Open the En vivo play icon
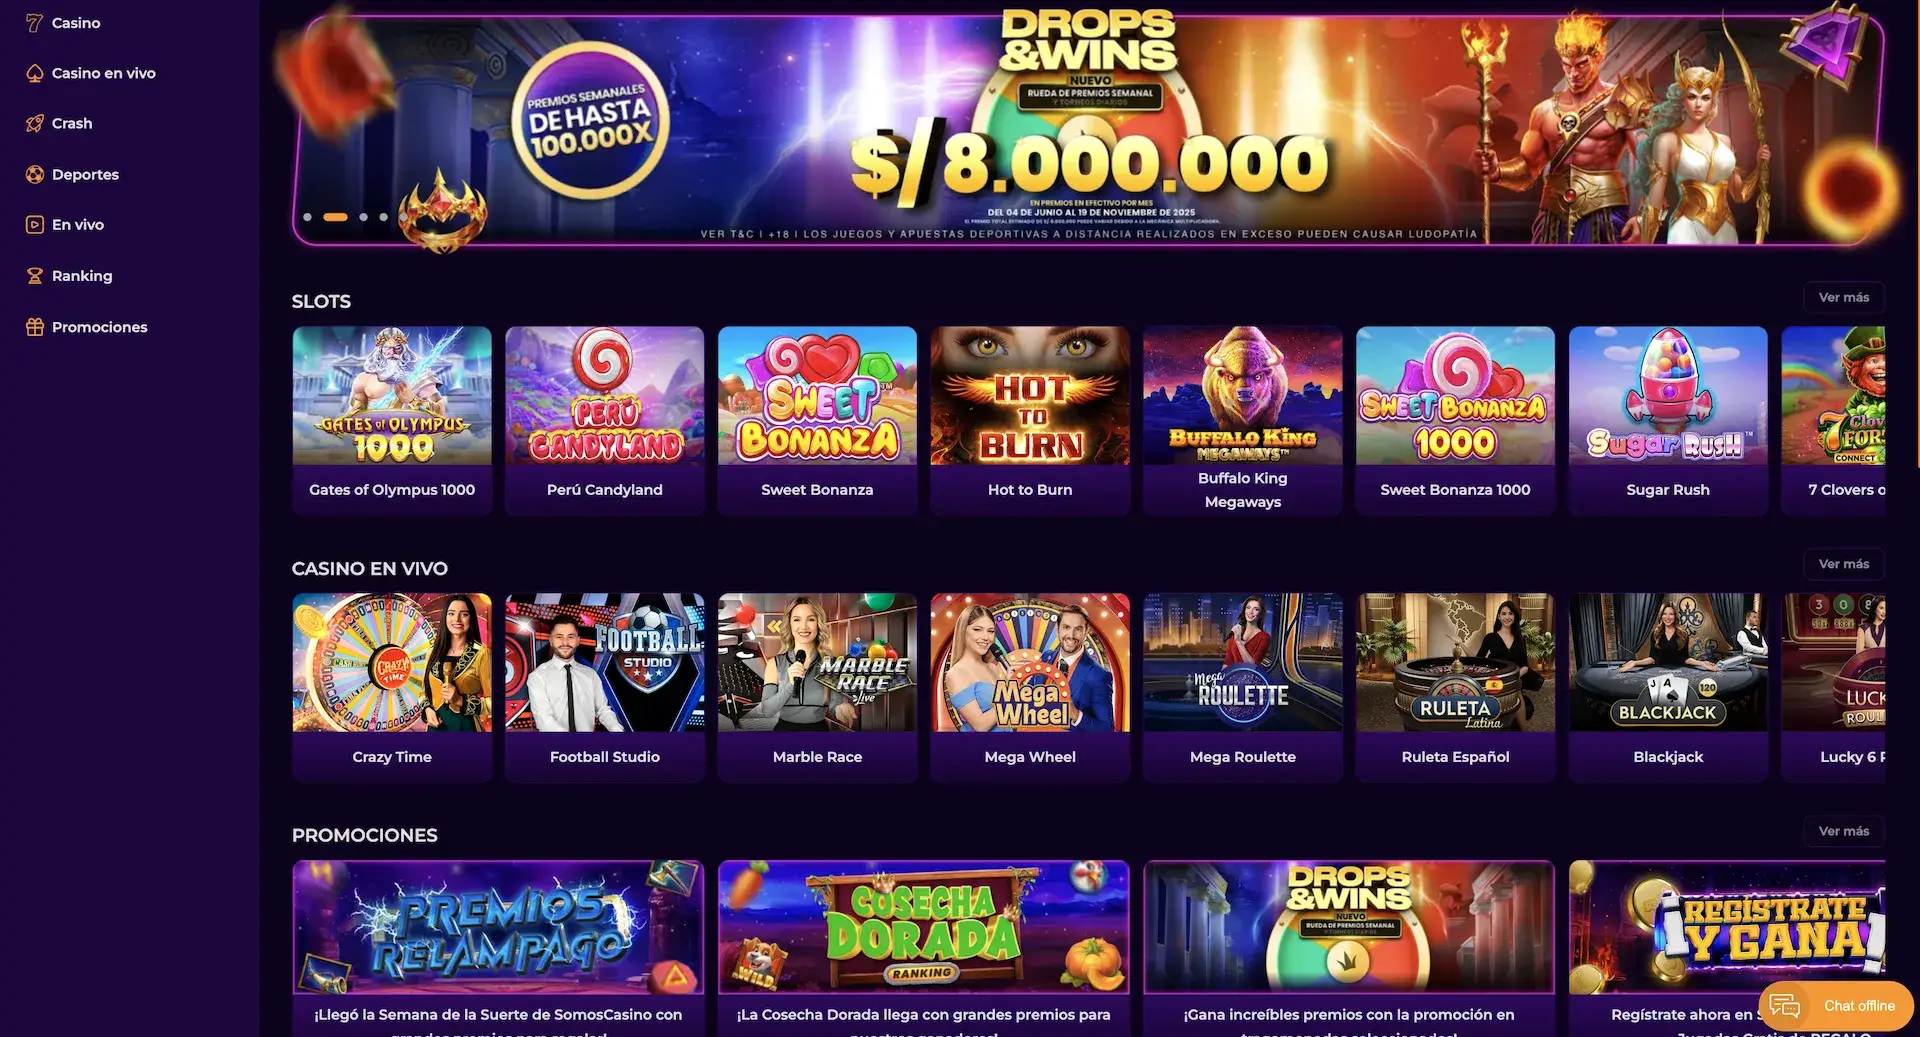This screenshot has width=1920, height=1037. [34, 224]
